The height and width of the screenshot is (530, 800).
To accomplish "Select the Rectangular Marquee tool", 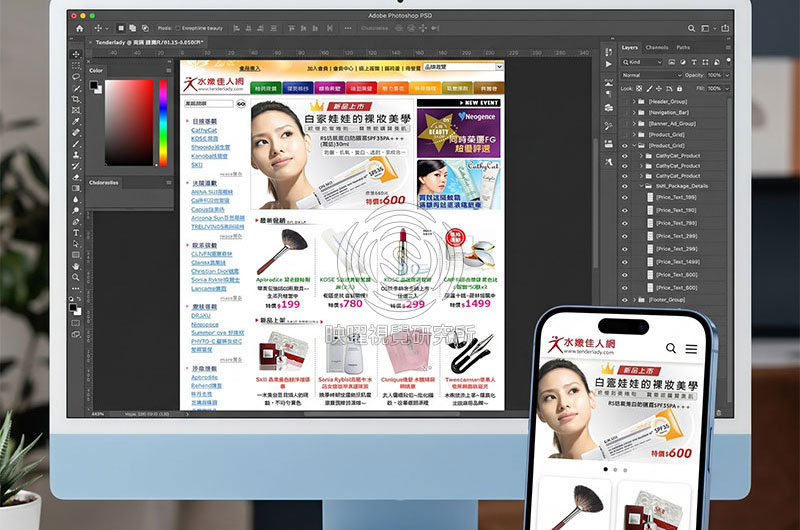I will pos(76,65).
